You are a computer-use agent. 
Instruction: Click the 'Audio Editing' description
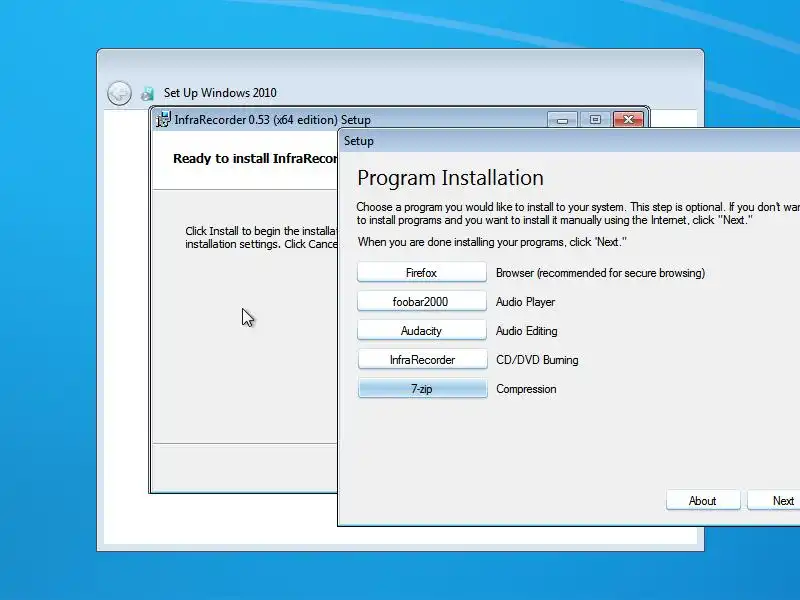[527, 331]
